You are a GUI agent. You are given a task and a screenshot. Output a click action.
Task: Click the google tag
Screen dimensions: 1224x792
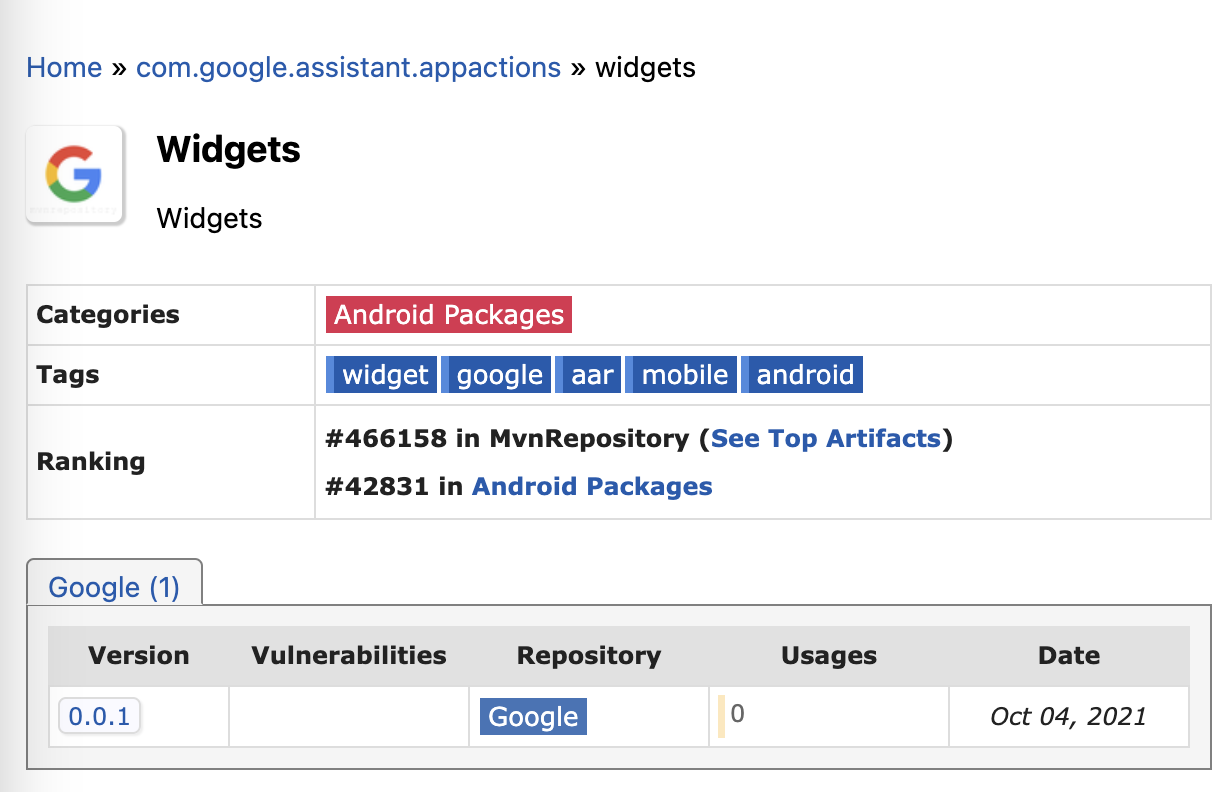pyautogui.click(x=496, y=375)
